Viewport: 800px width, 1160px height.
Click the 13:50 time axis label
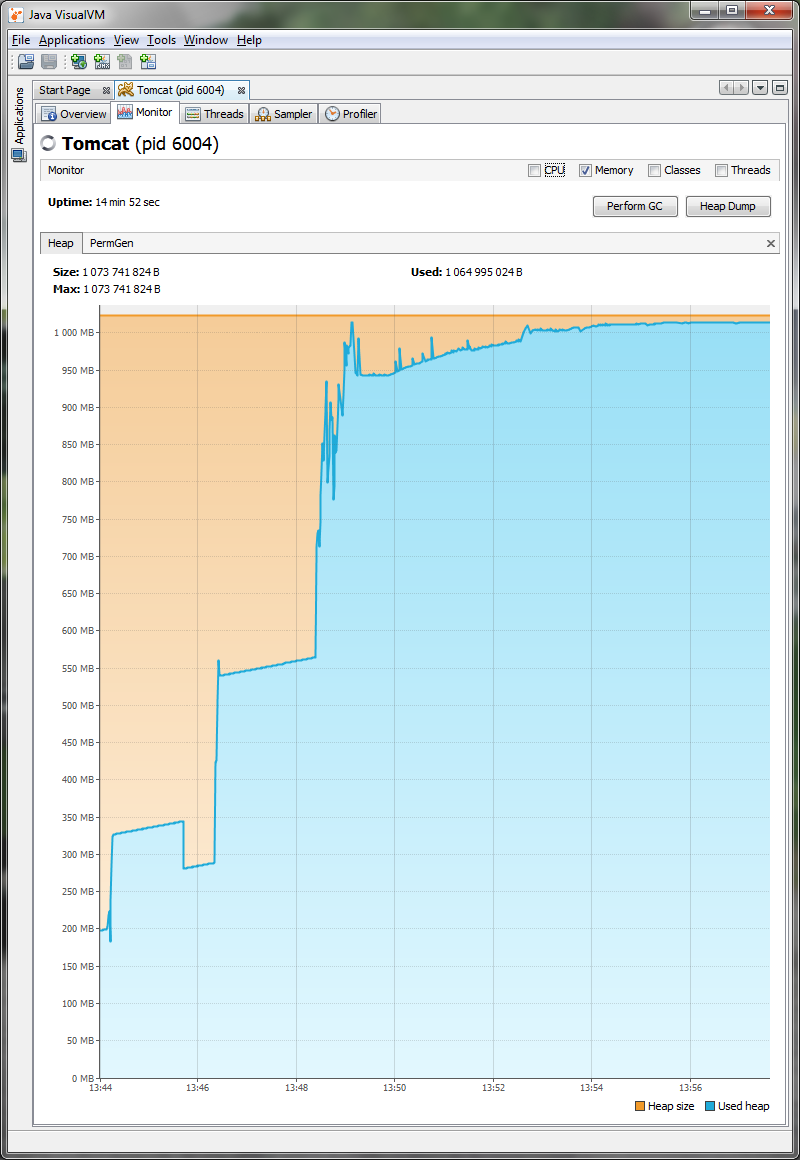tap(394, 1088)
